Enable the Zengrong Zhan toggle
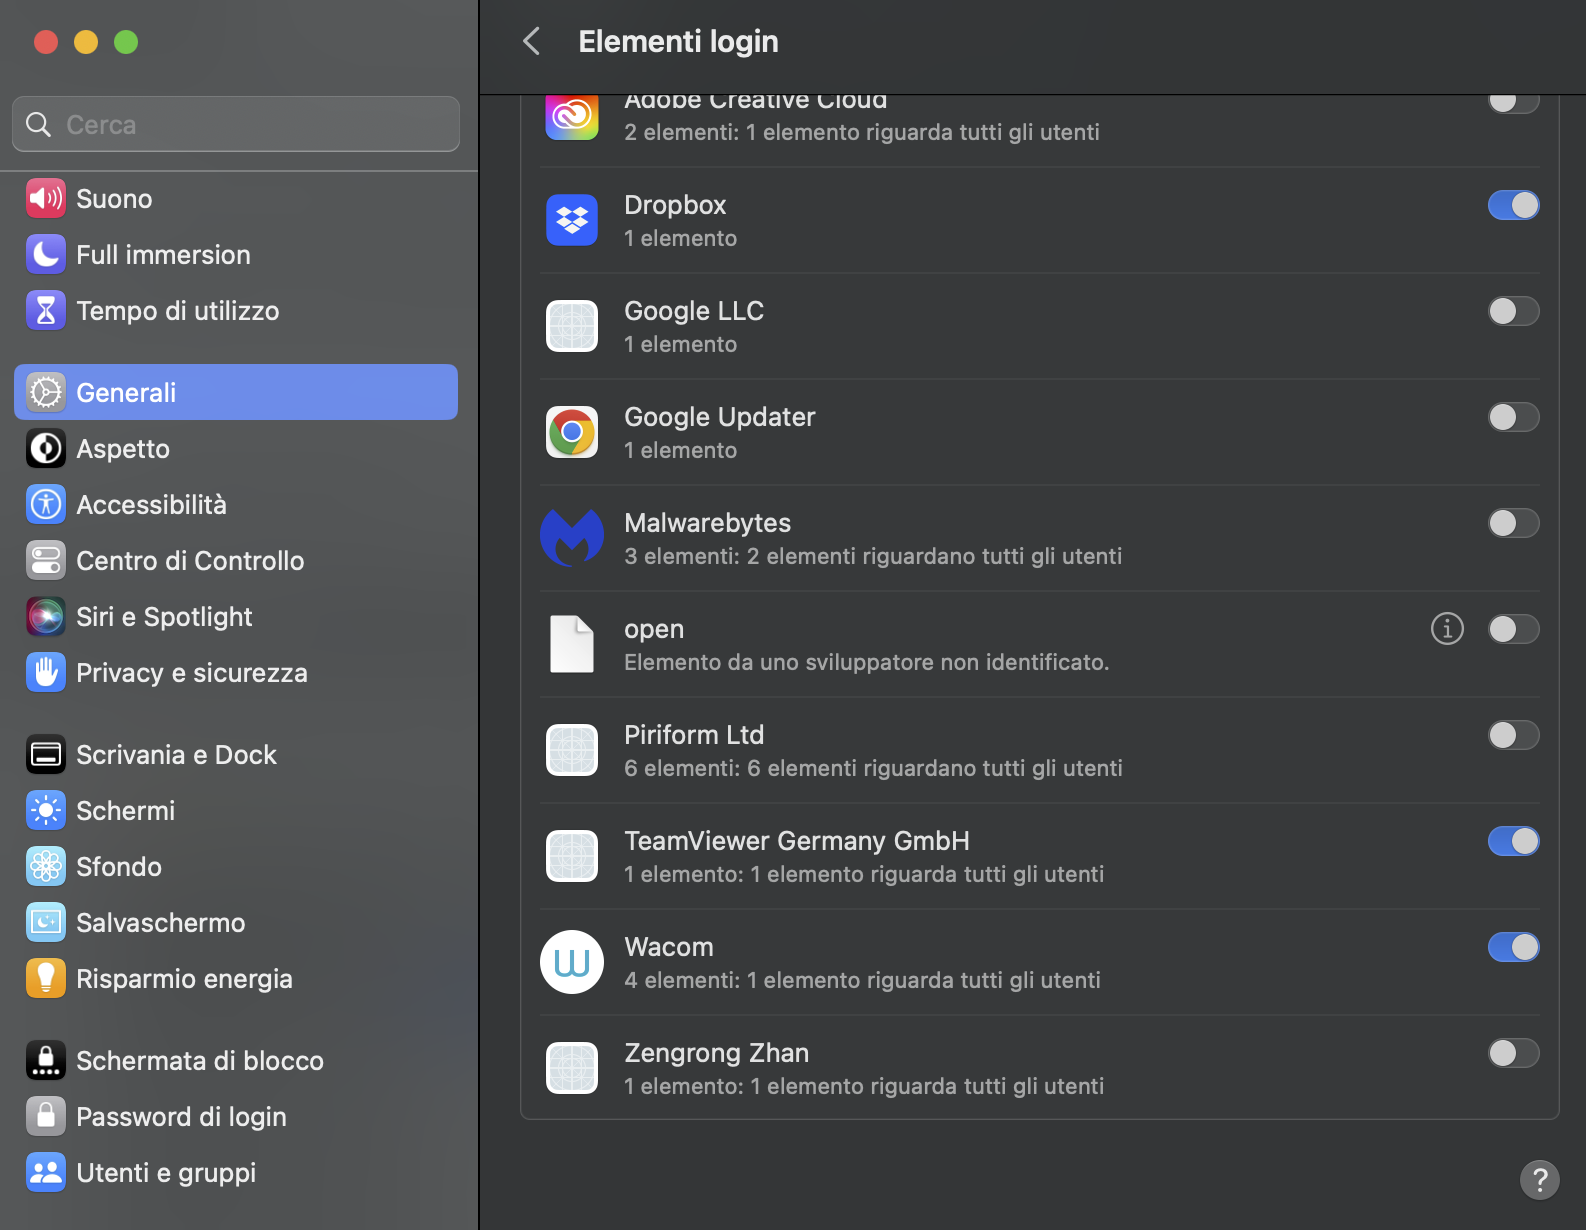The height and width of the screenshot is (1230, 1586). pyautogui.click(x=1514, y=1053)
